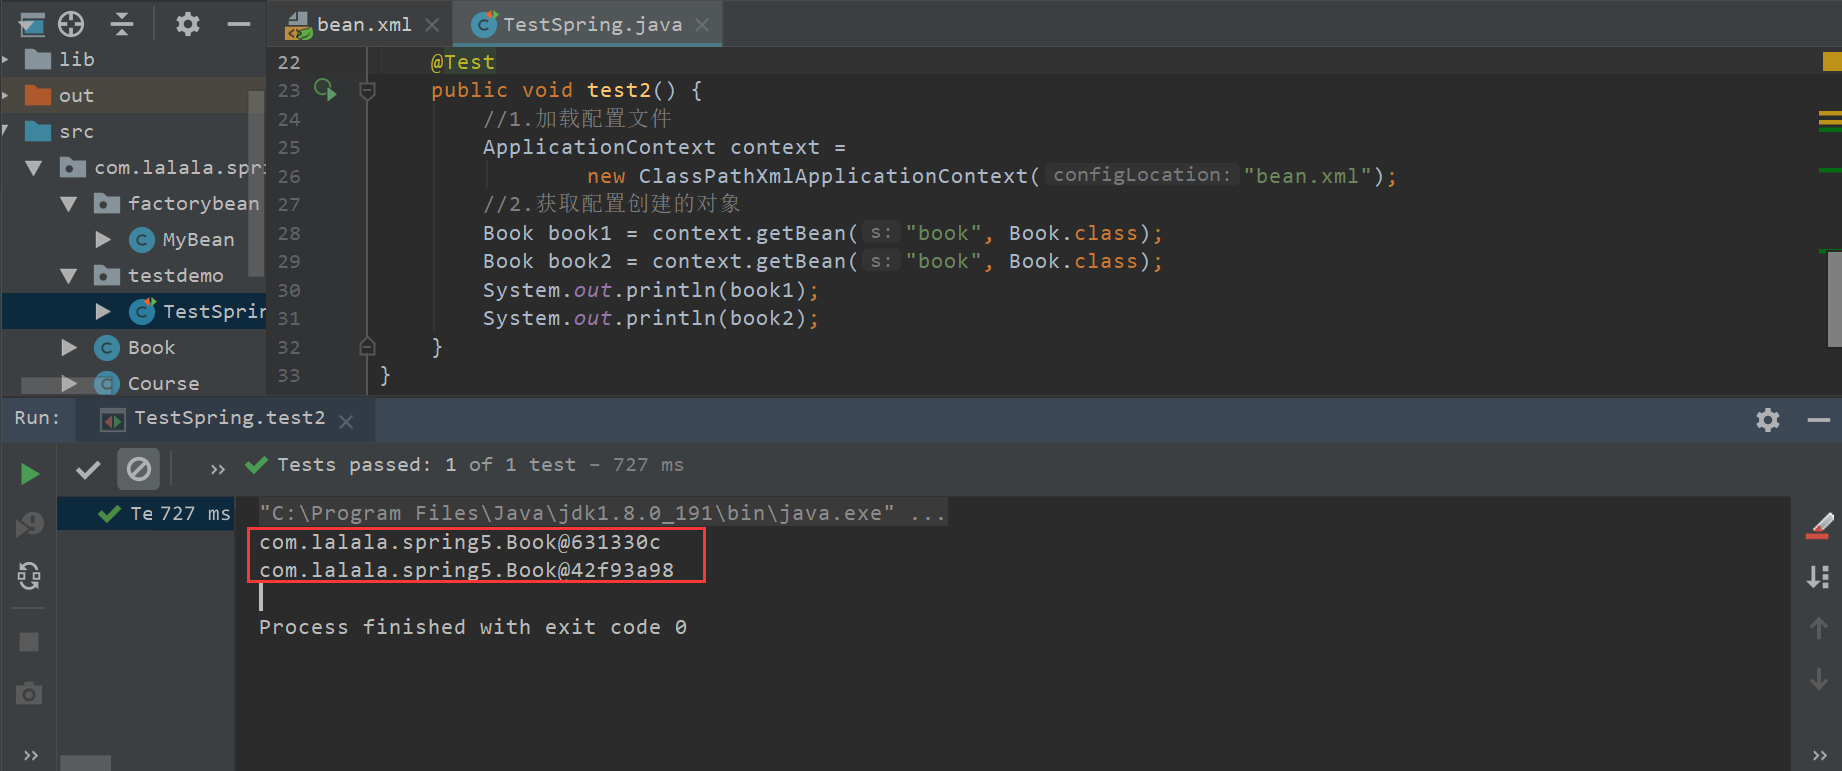The image size is (1842, 771).
Task: Open project panel settings gear
Action: 187,24
